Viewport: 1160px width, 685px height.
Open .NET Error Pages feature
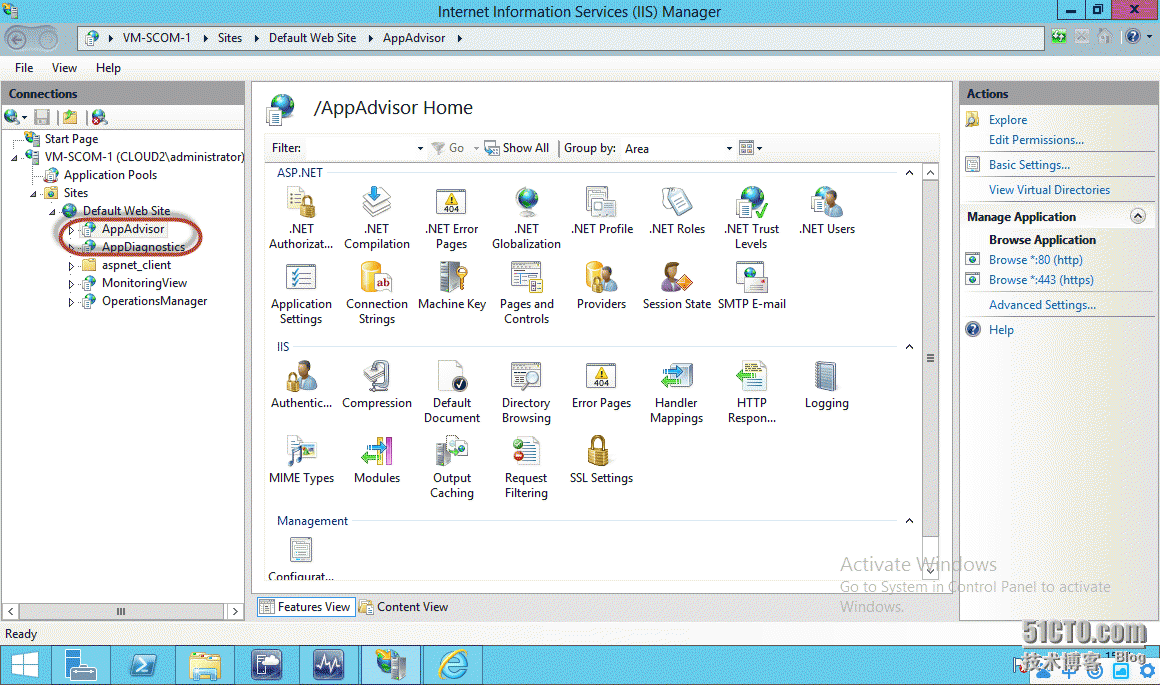pyautogui.click(x=451, y=217)
